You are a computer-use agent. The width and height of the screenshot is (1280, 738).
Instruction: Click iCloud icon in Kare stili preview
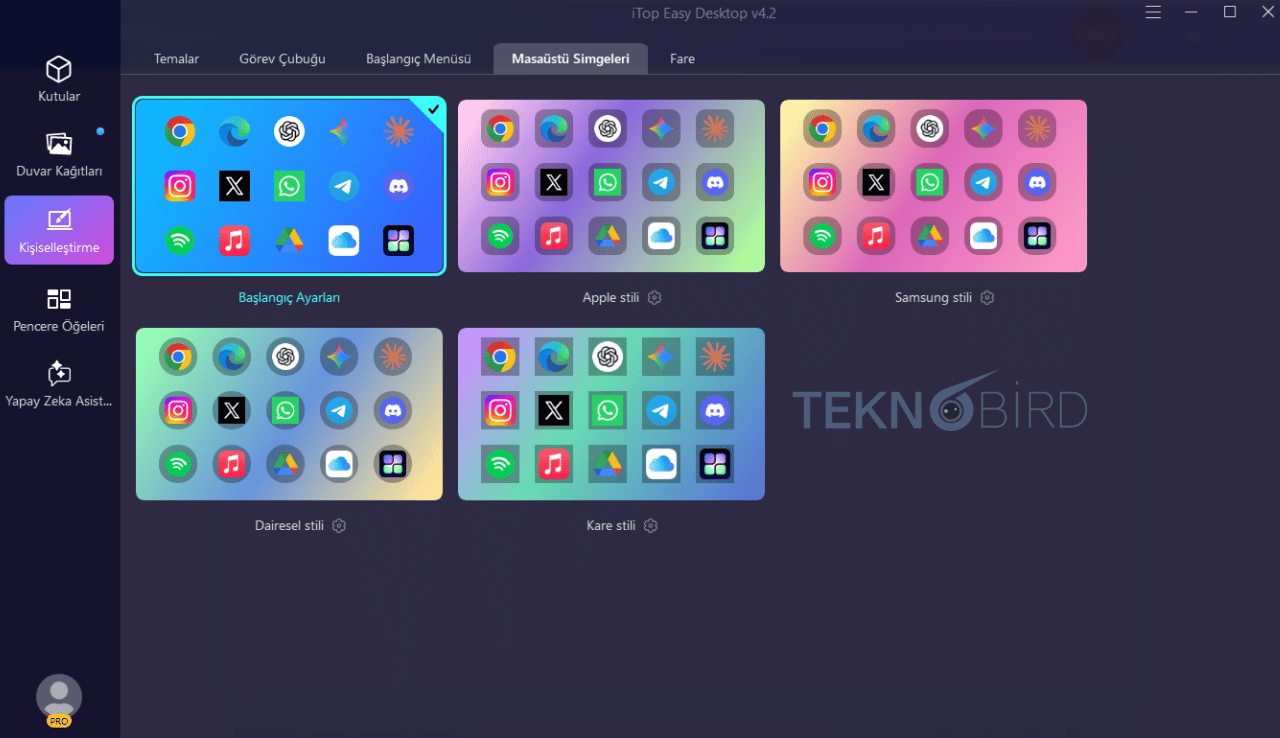[x=661, y=464]
